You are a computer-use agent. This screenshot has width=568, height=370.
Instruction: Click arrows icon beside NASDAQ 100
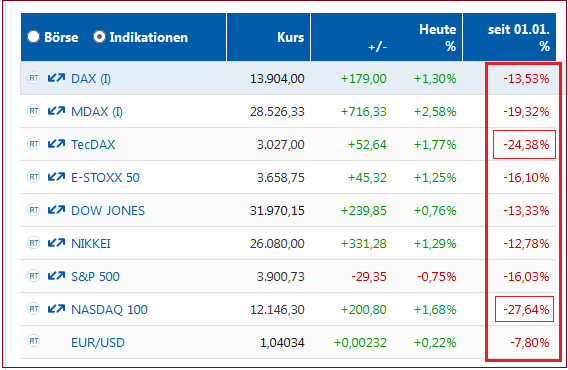(x=56, y=309)
